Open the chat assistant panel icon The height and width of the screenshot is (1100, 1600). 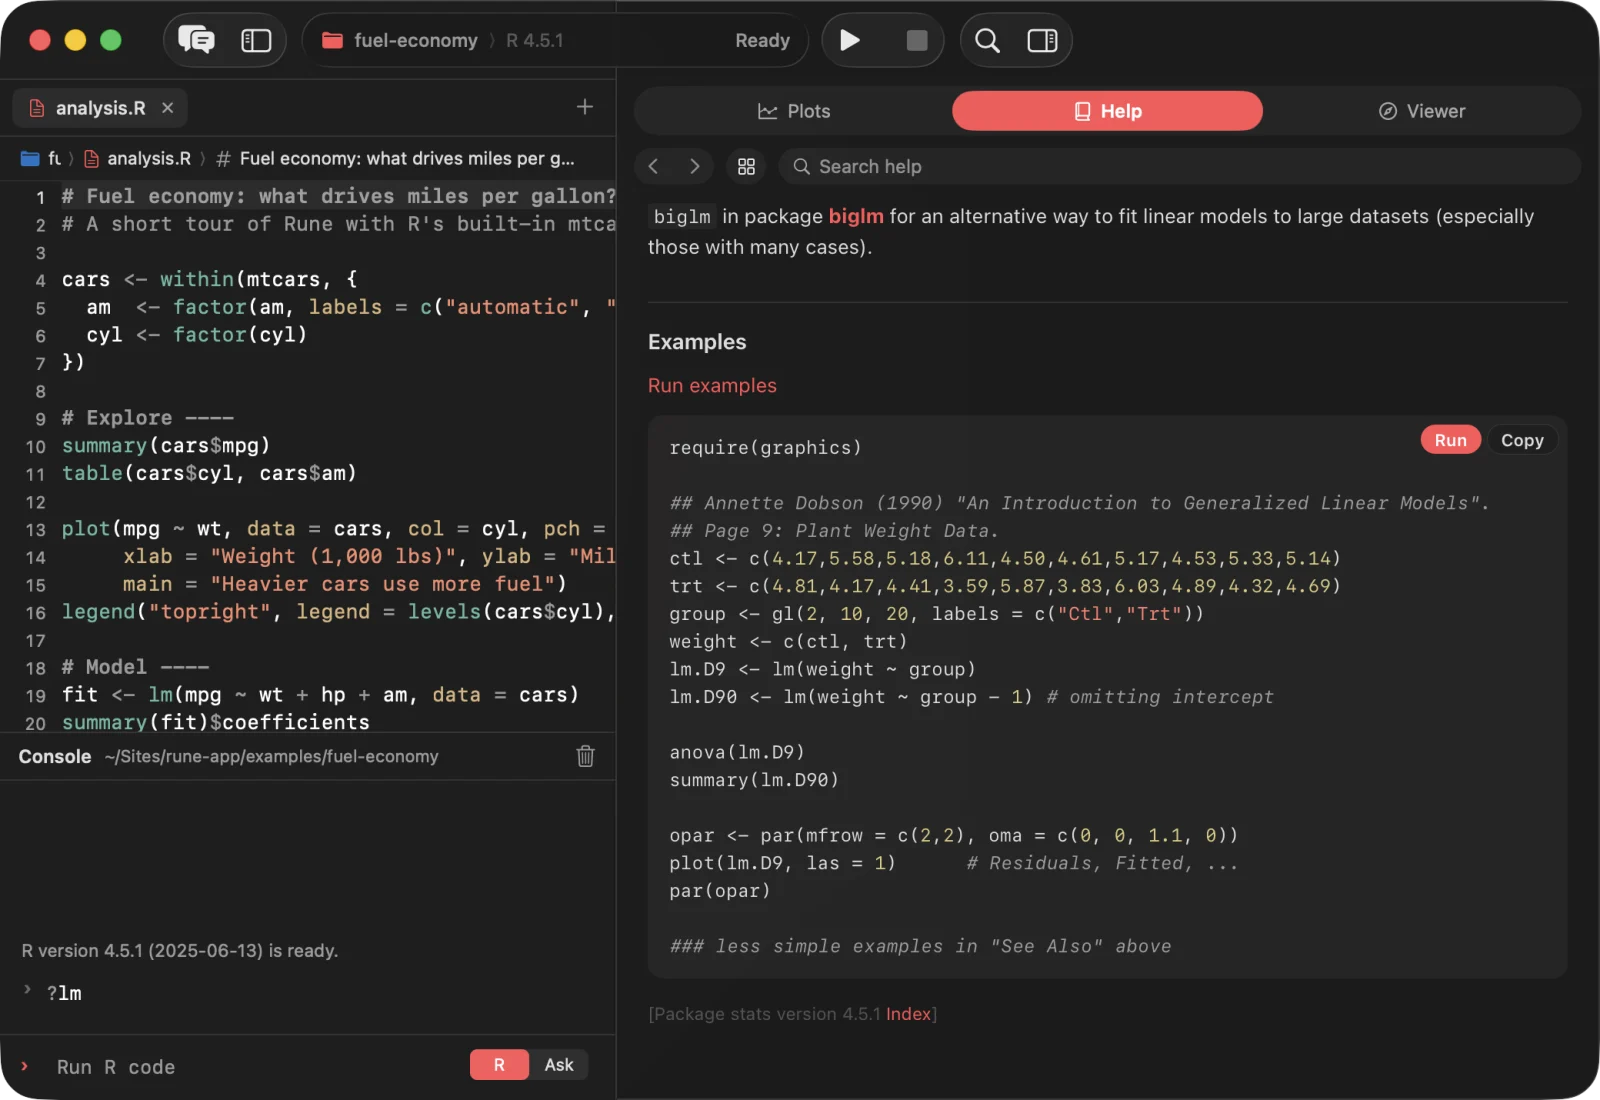[x=196, y=40]
